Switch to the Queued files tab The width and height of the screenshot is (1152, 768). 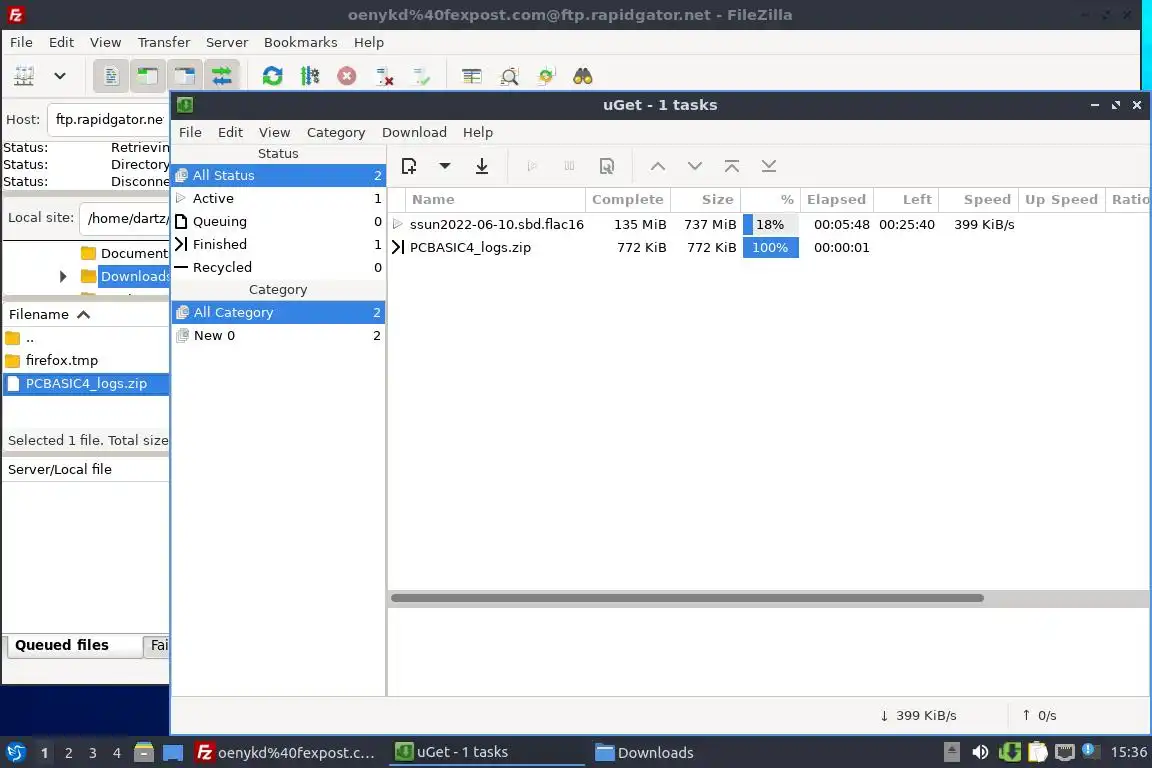(x=73, y=645)
